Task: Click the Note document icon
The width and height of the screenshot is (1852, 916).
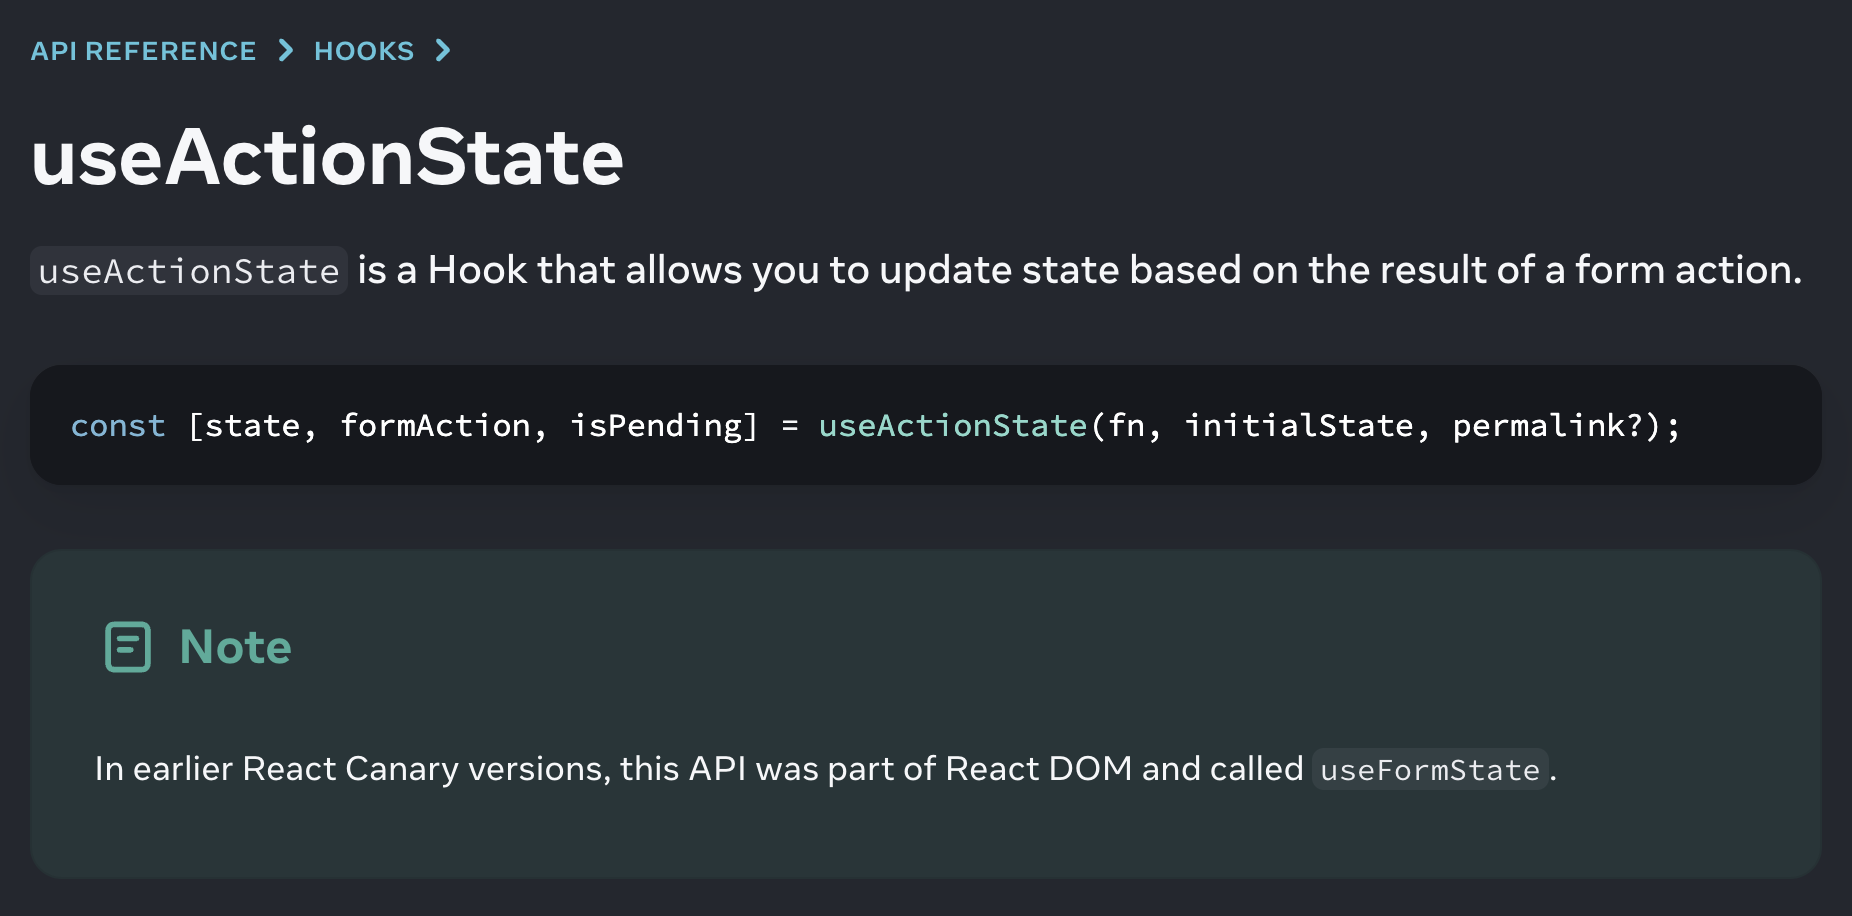Action: 128,647
